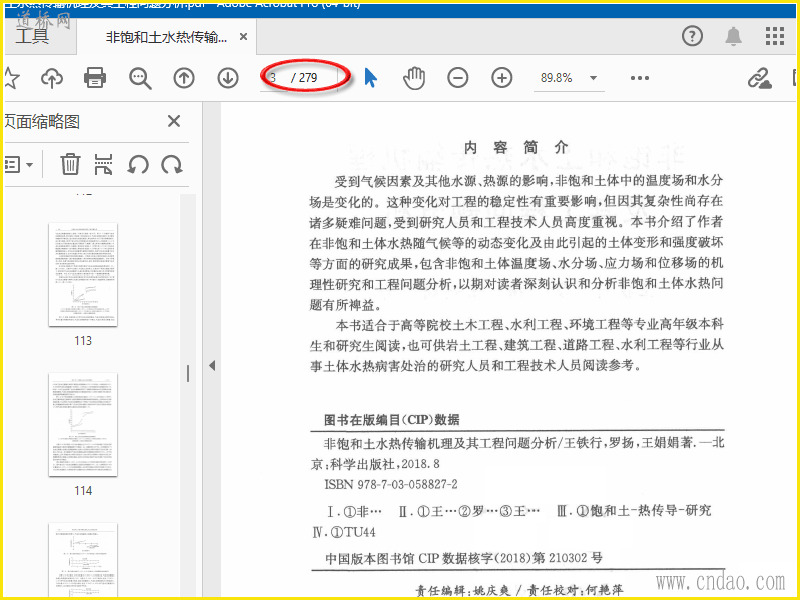View notifications bell
Viewport: 800px width, 600px height.
(x=734, y=36)
